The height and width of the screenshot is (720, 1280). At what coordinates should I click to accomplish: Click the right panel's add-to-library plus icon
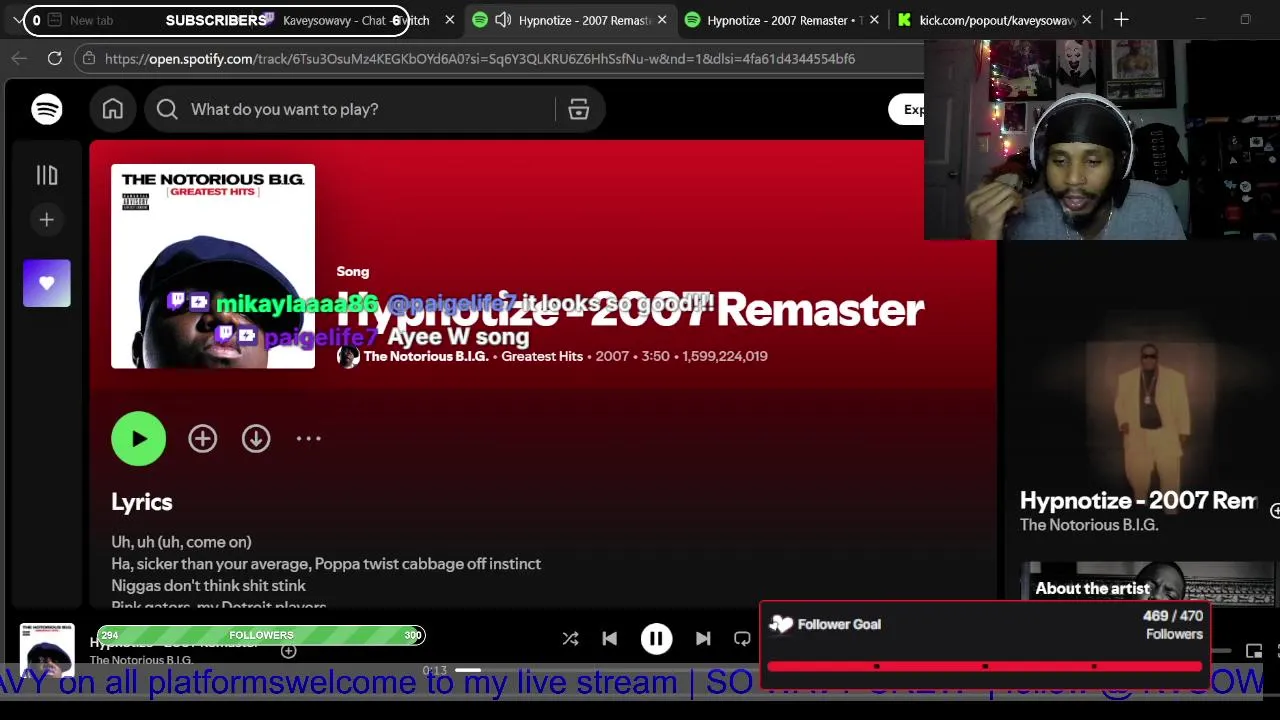pyautogui.click(x=1274, y=511)
